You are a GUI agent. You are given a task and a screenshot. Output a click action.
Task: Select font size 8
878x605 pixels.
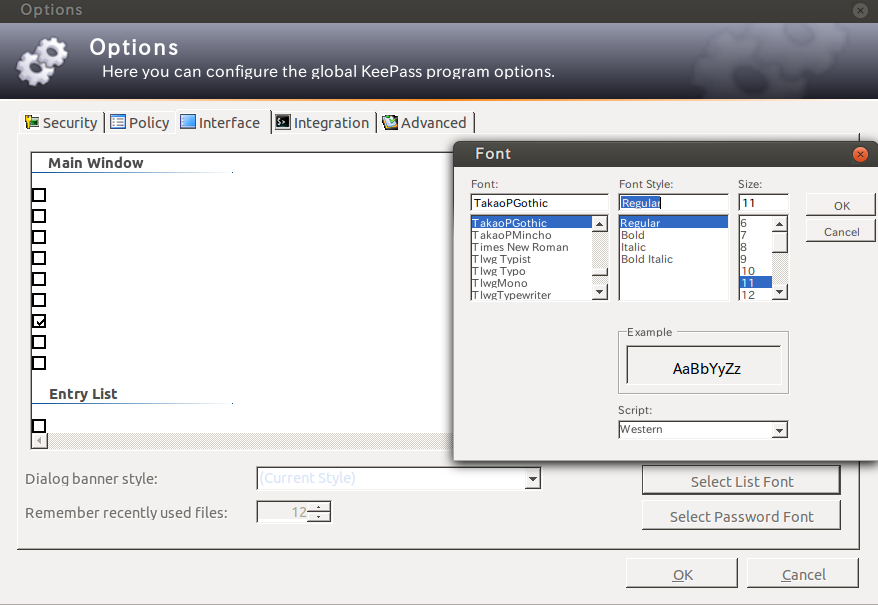coord(755,247)
